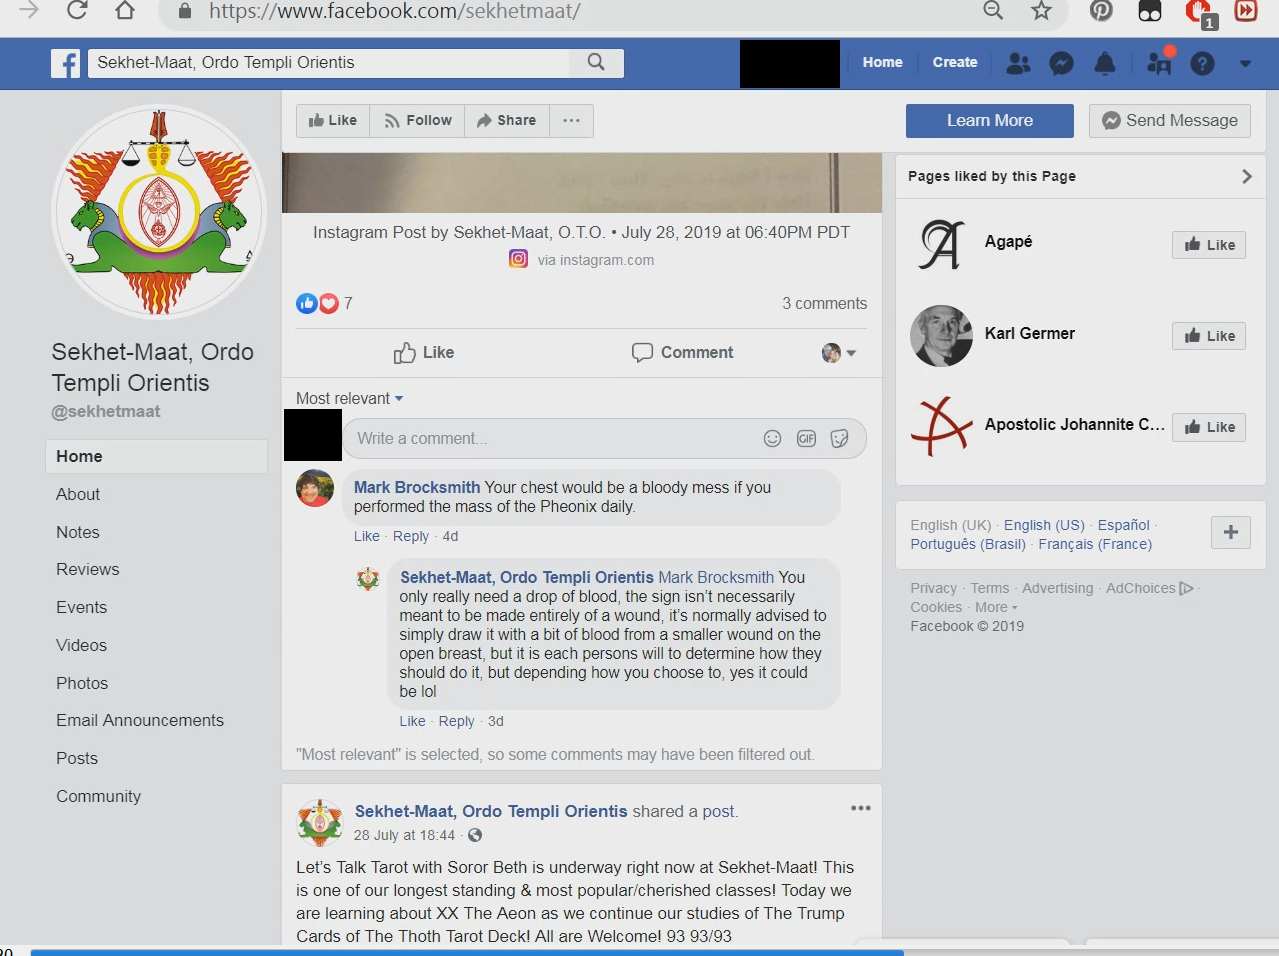Click zoom magnifier icon in address bar
This screenshot has height=956, width=1279.
click(x=993, y=11)
